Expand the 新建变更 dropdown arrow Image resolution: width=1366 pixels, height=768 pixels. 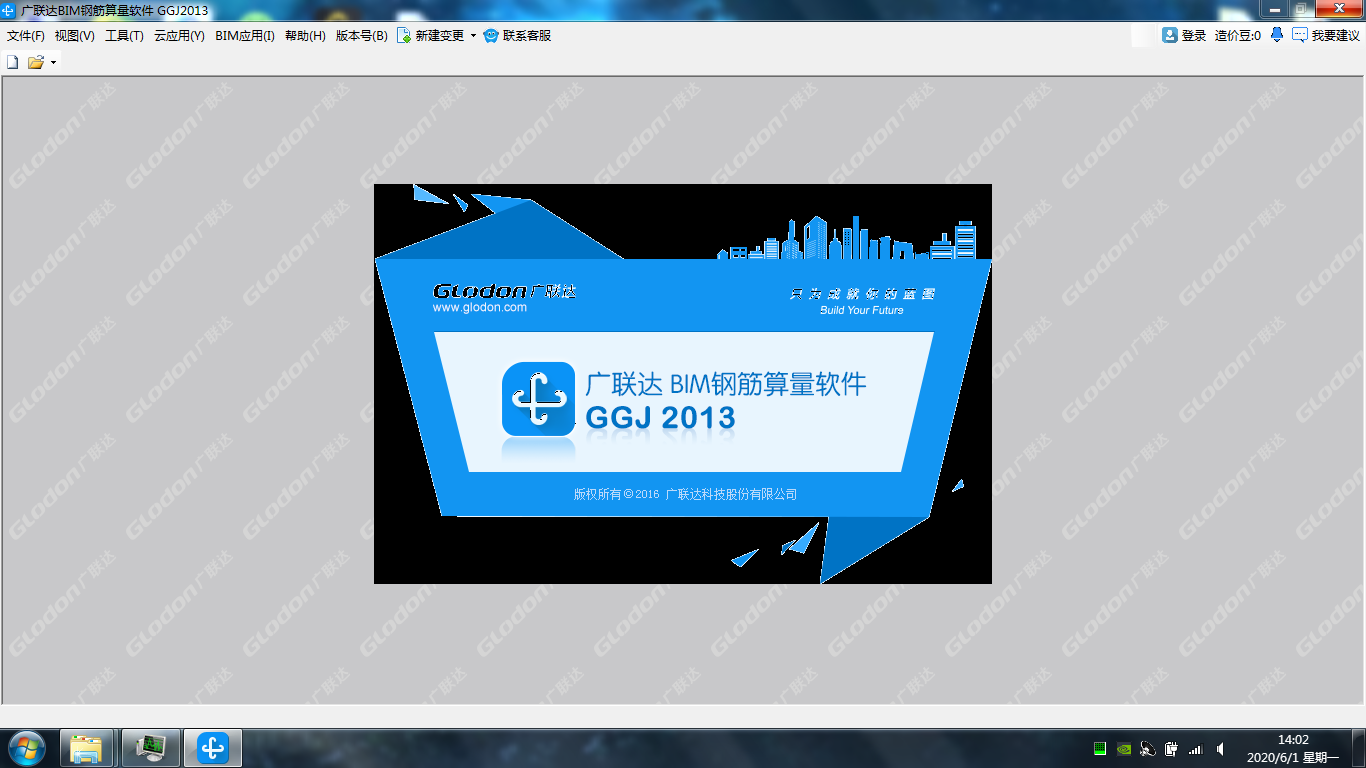pos(473,36)
